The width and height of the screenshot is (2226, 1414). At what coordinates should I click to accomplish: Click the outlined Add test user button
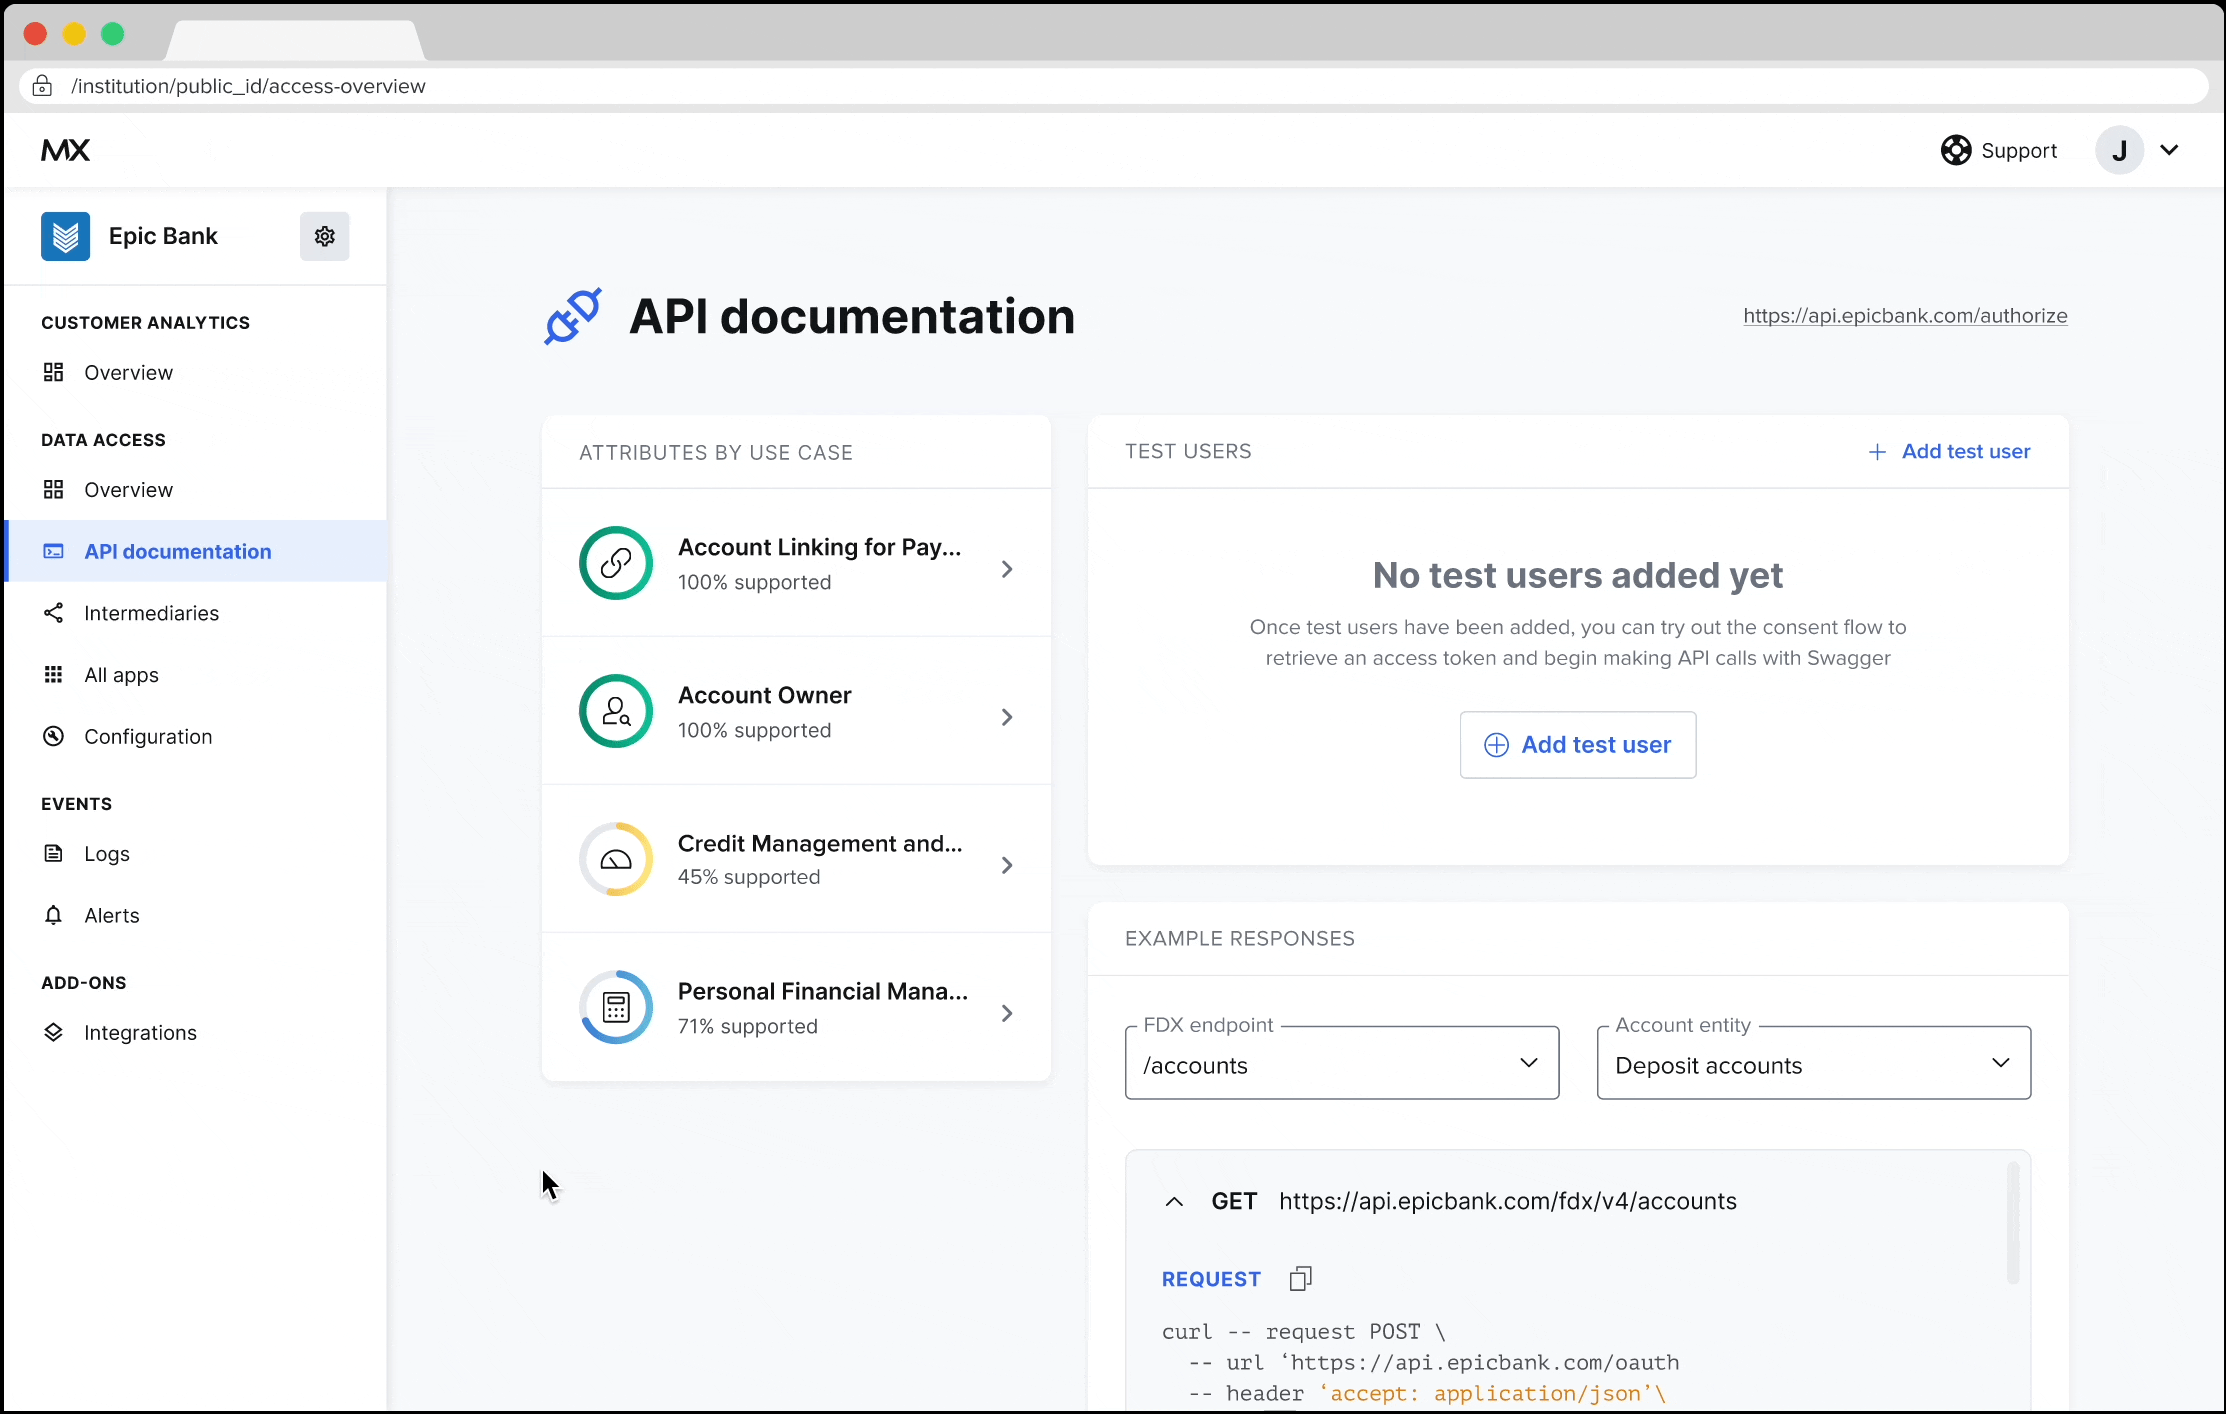tap(1577, 745)
